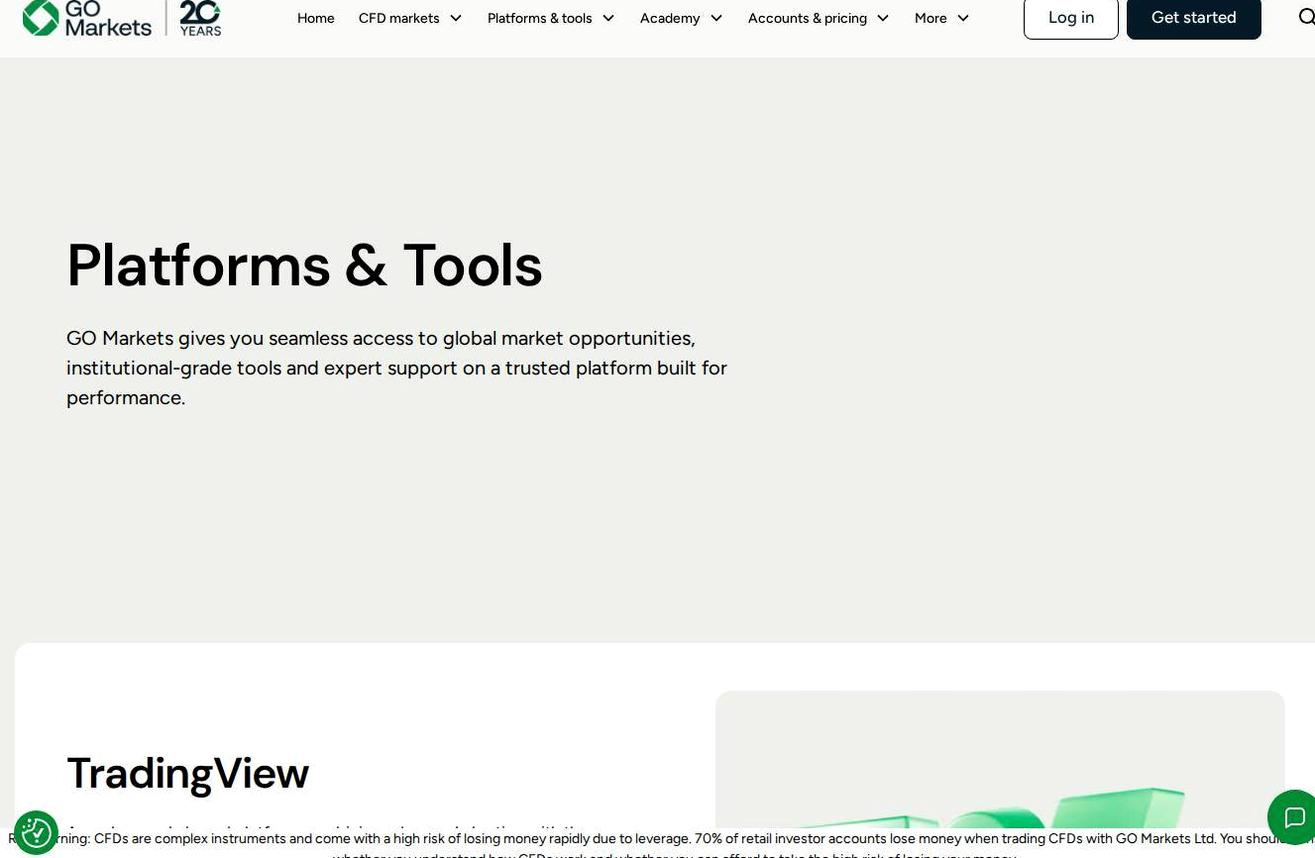This screenshot has width=1315, height=858.
Task: Open the live chat bubble icon
Action: tap(1293, 817)
